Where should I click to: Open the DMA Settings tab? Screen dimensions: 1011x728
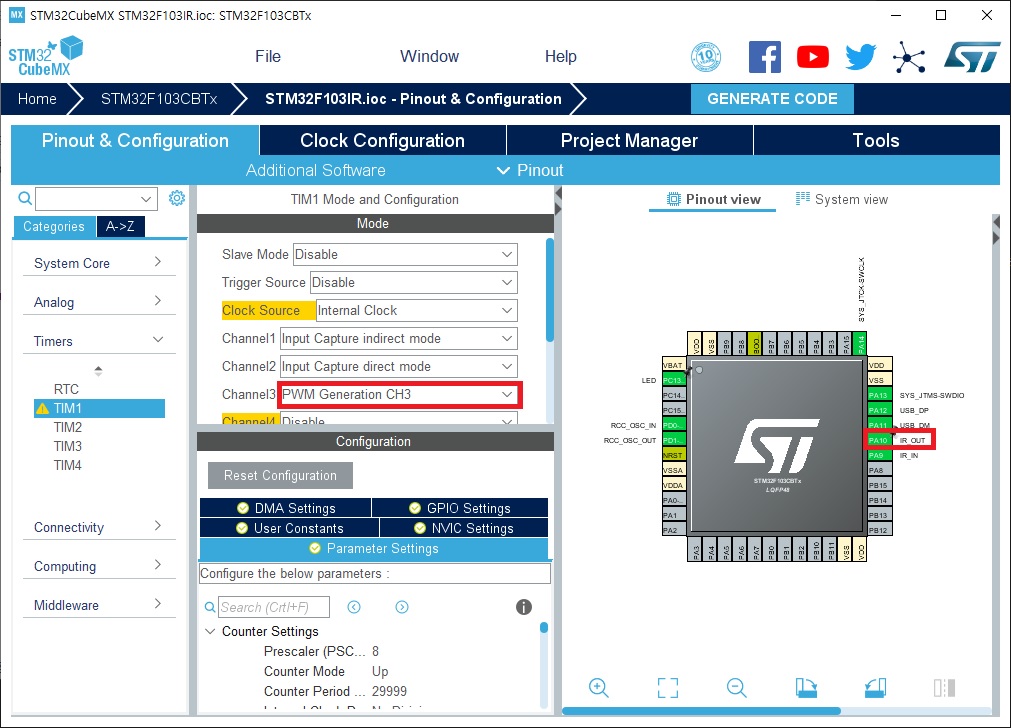(286, 508)
